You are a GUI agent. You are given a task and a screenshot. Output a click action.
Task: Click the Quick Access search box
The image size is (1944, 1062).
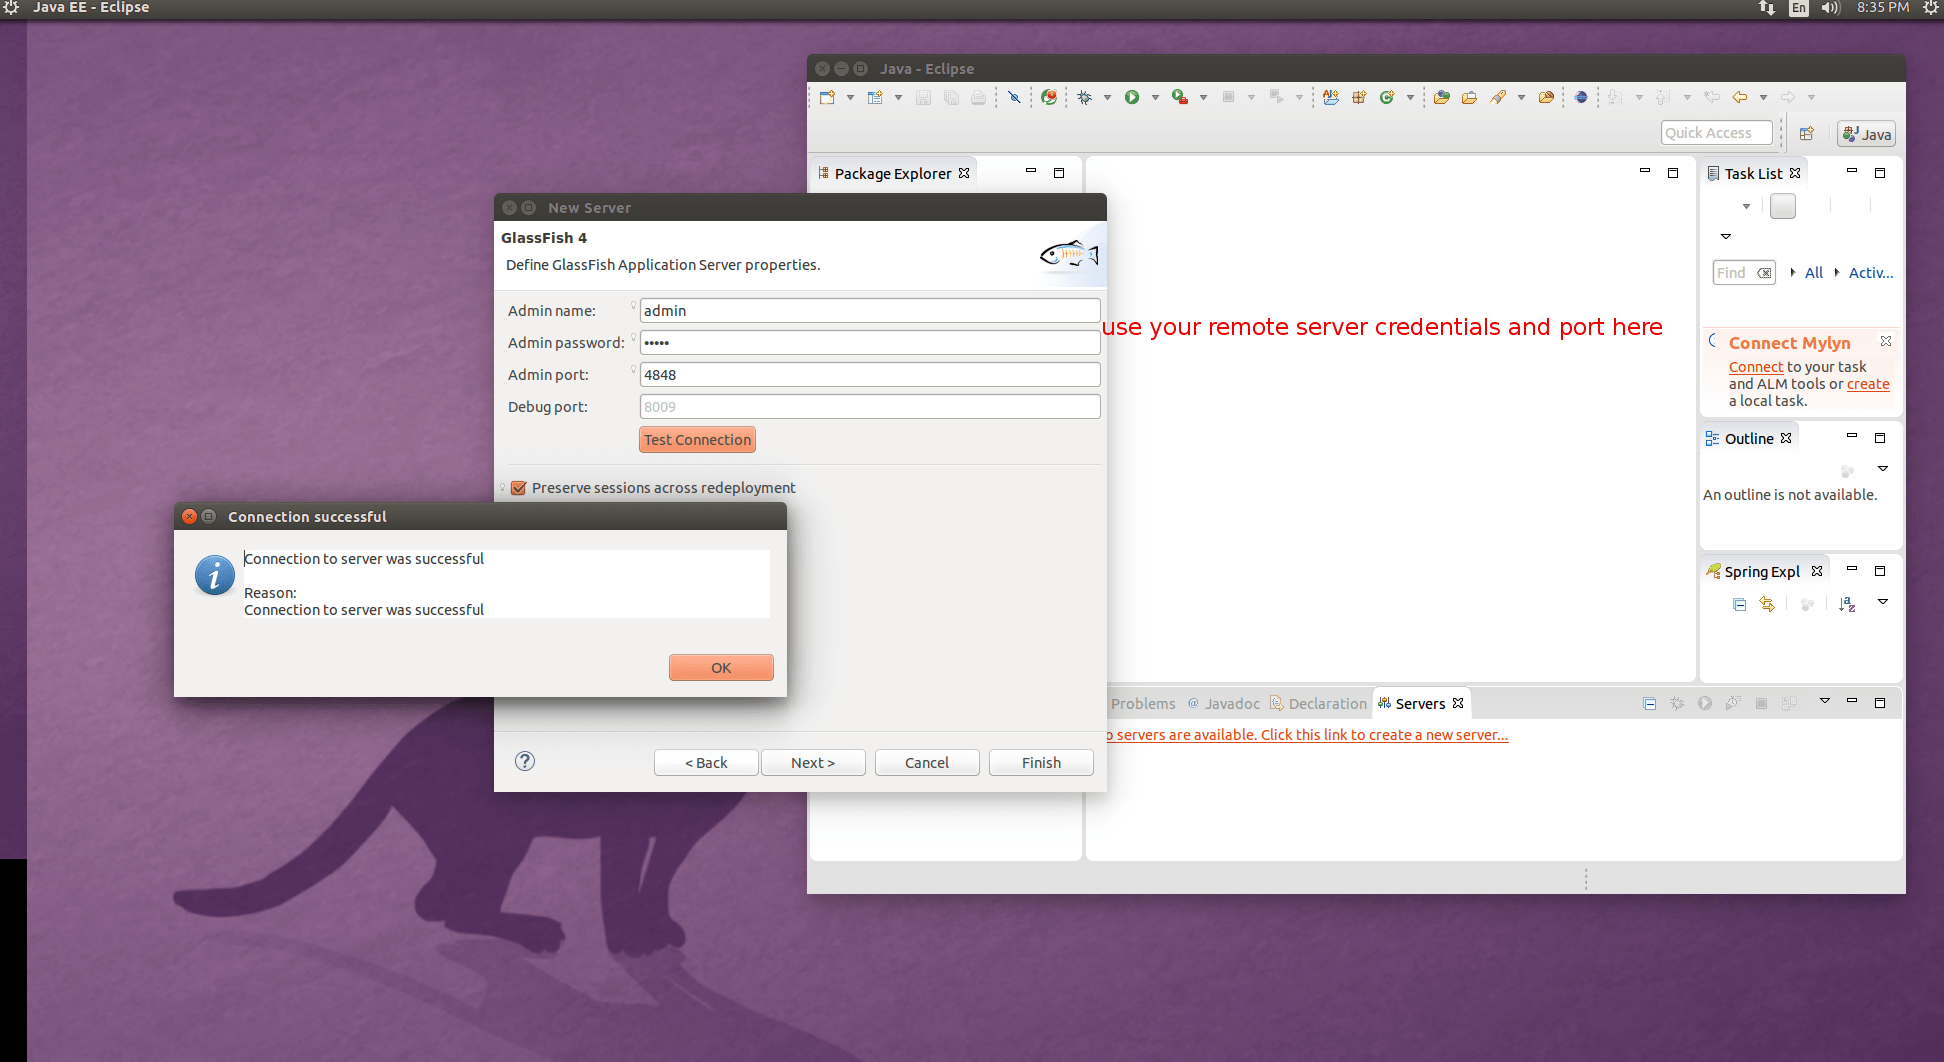[x=1717, y=132]
